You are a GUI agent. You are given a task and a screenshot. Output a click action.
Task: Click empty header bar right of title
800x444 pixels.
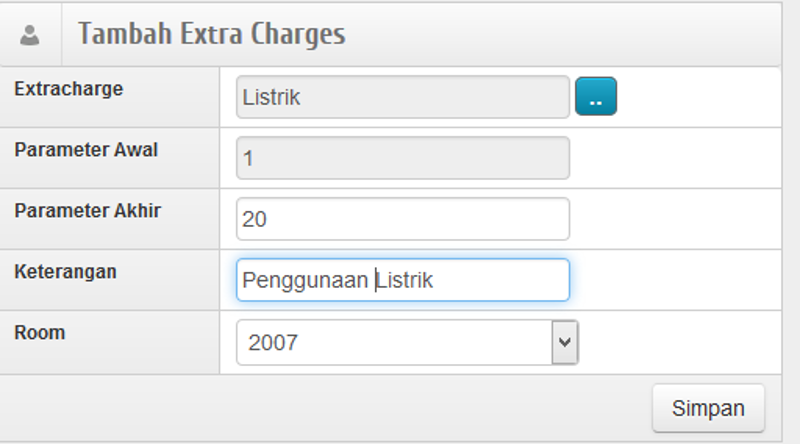tap(560, 34)
